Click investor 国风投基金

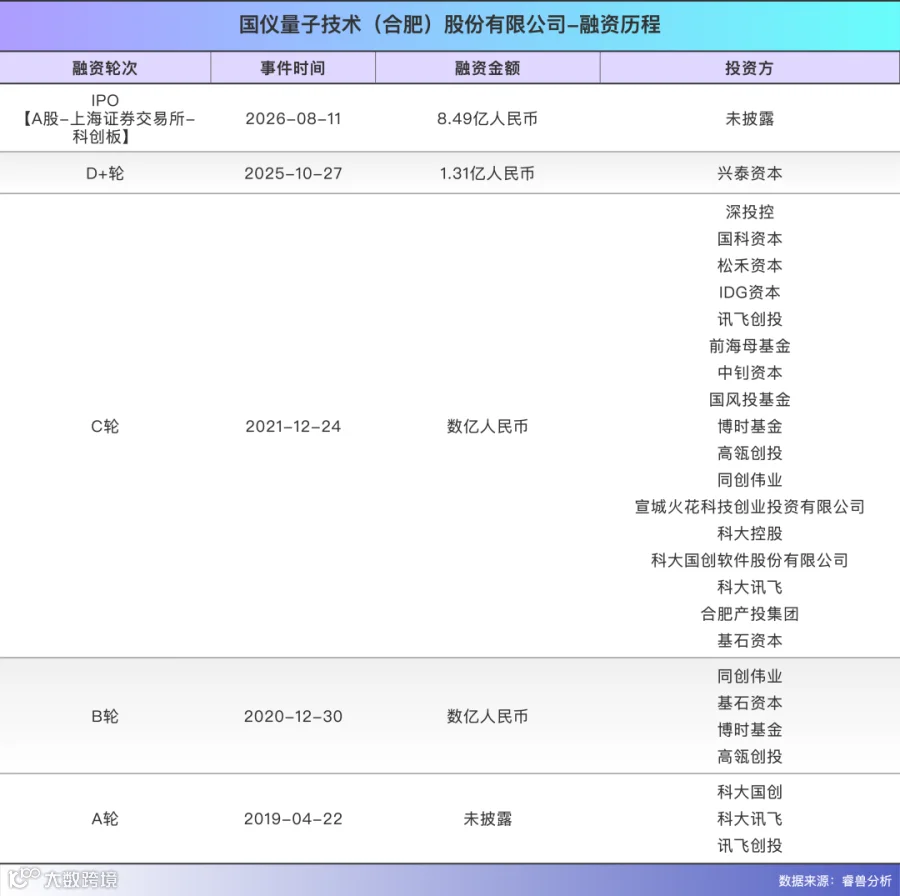point(750,399)
